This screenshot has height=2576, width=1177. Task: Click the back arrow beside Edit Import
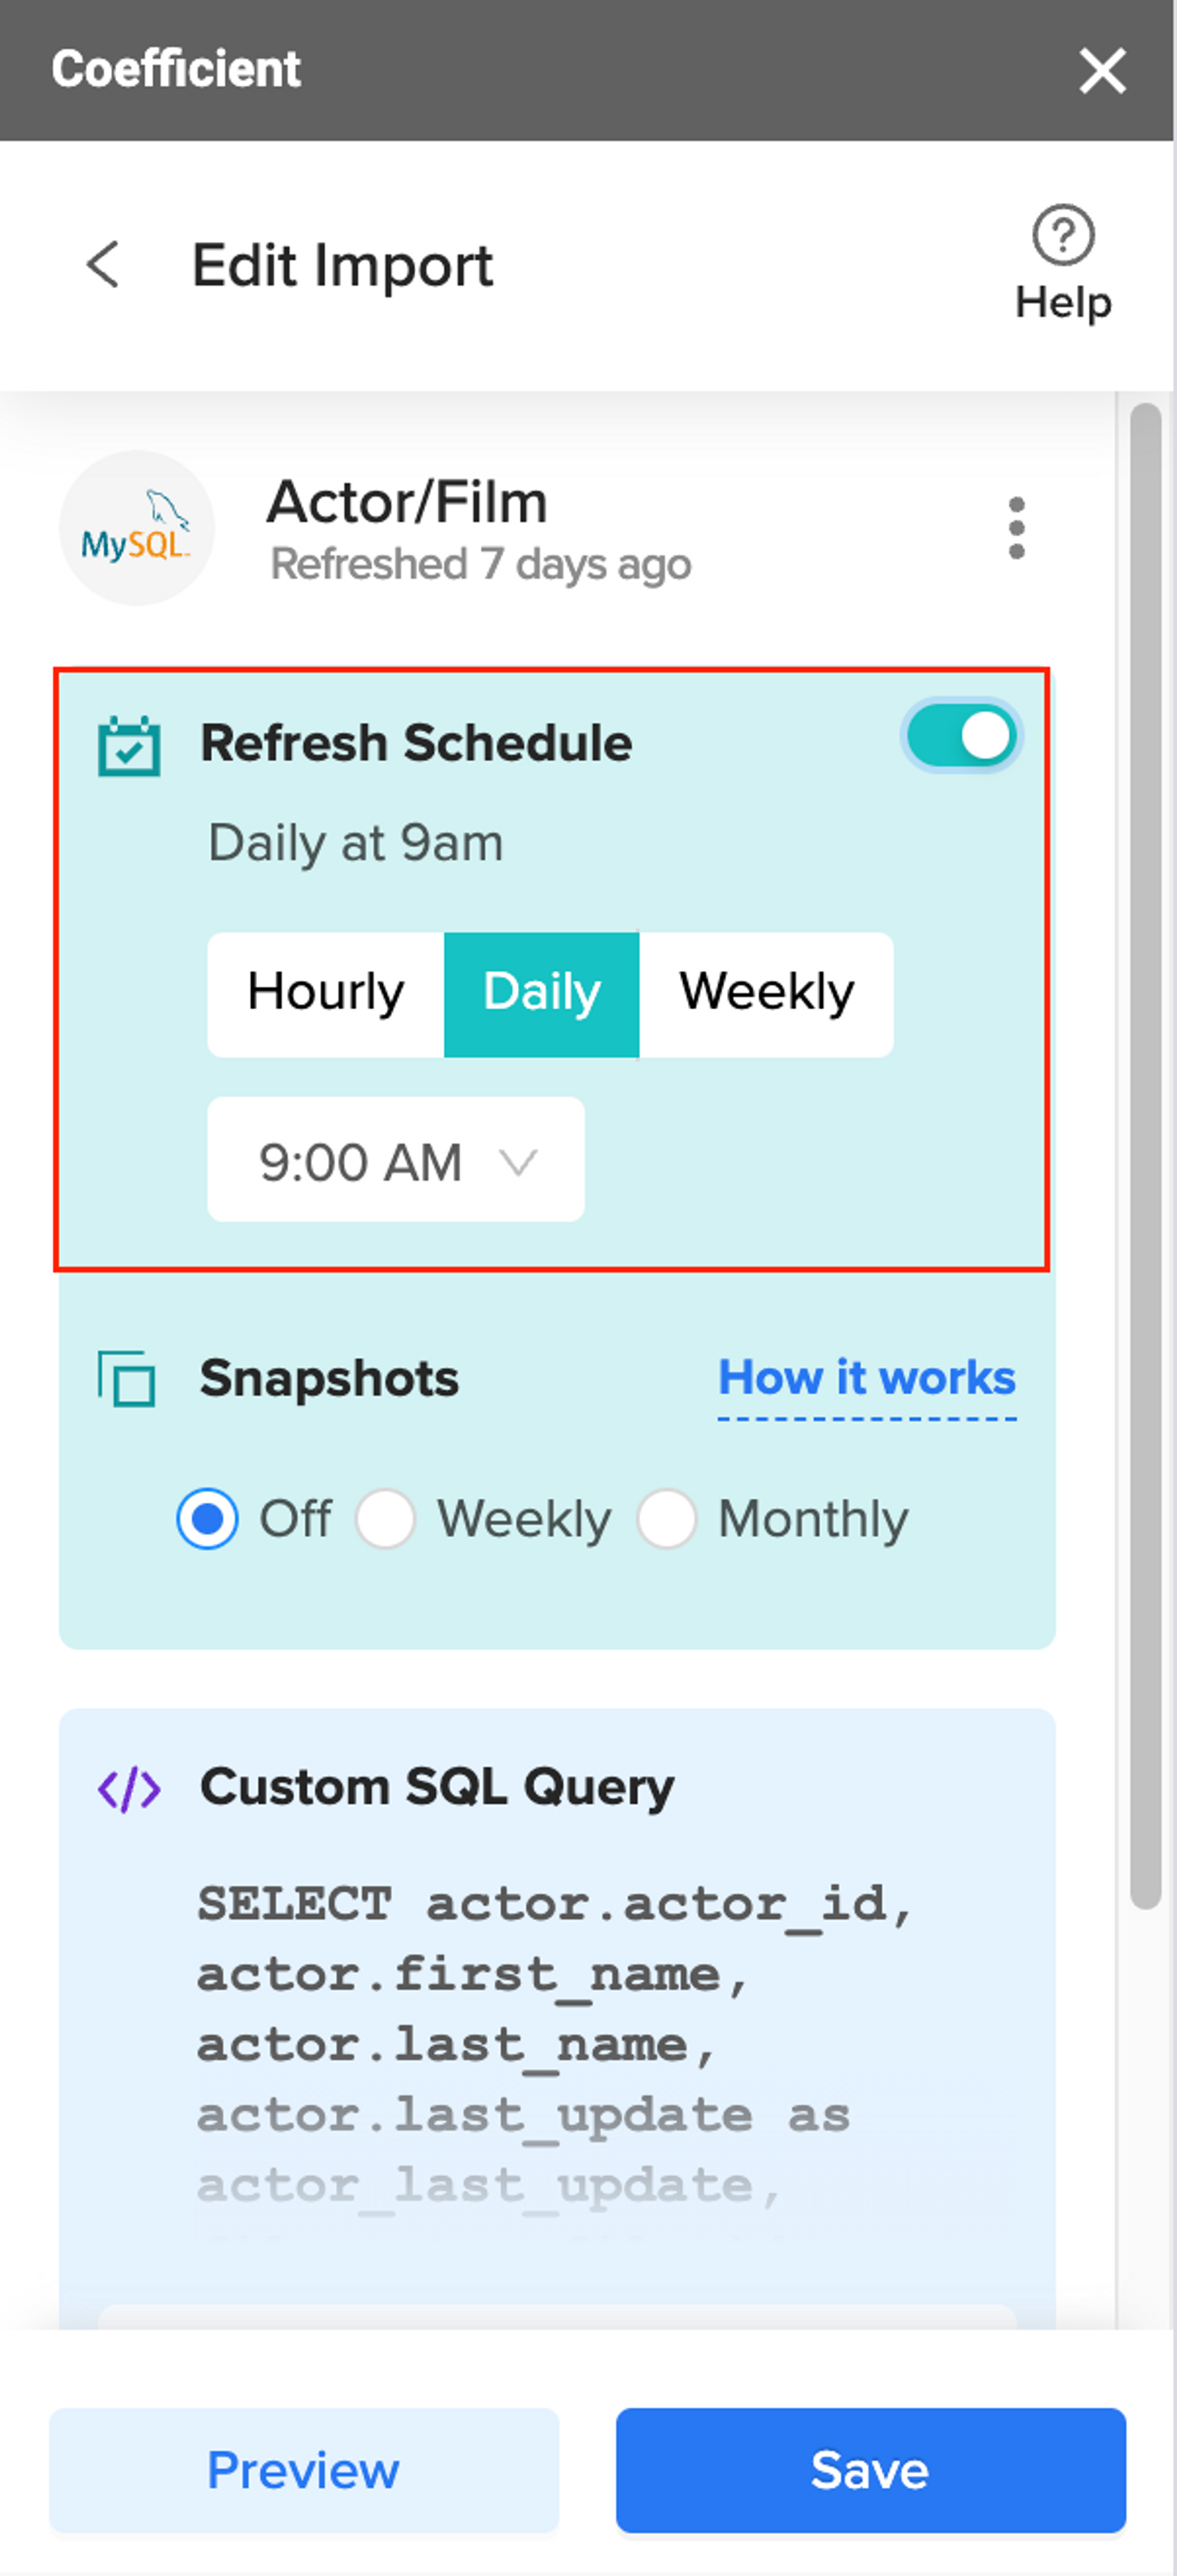[103, 265]
